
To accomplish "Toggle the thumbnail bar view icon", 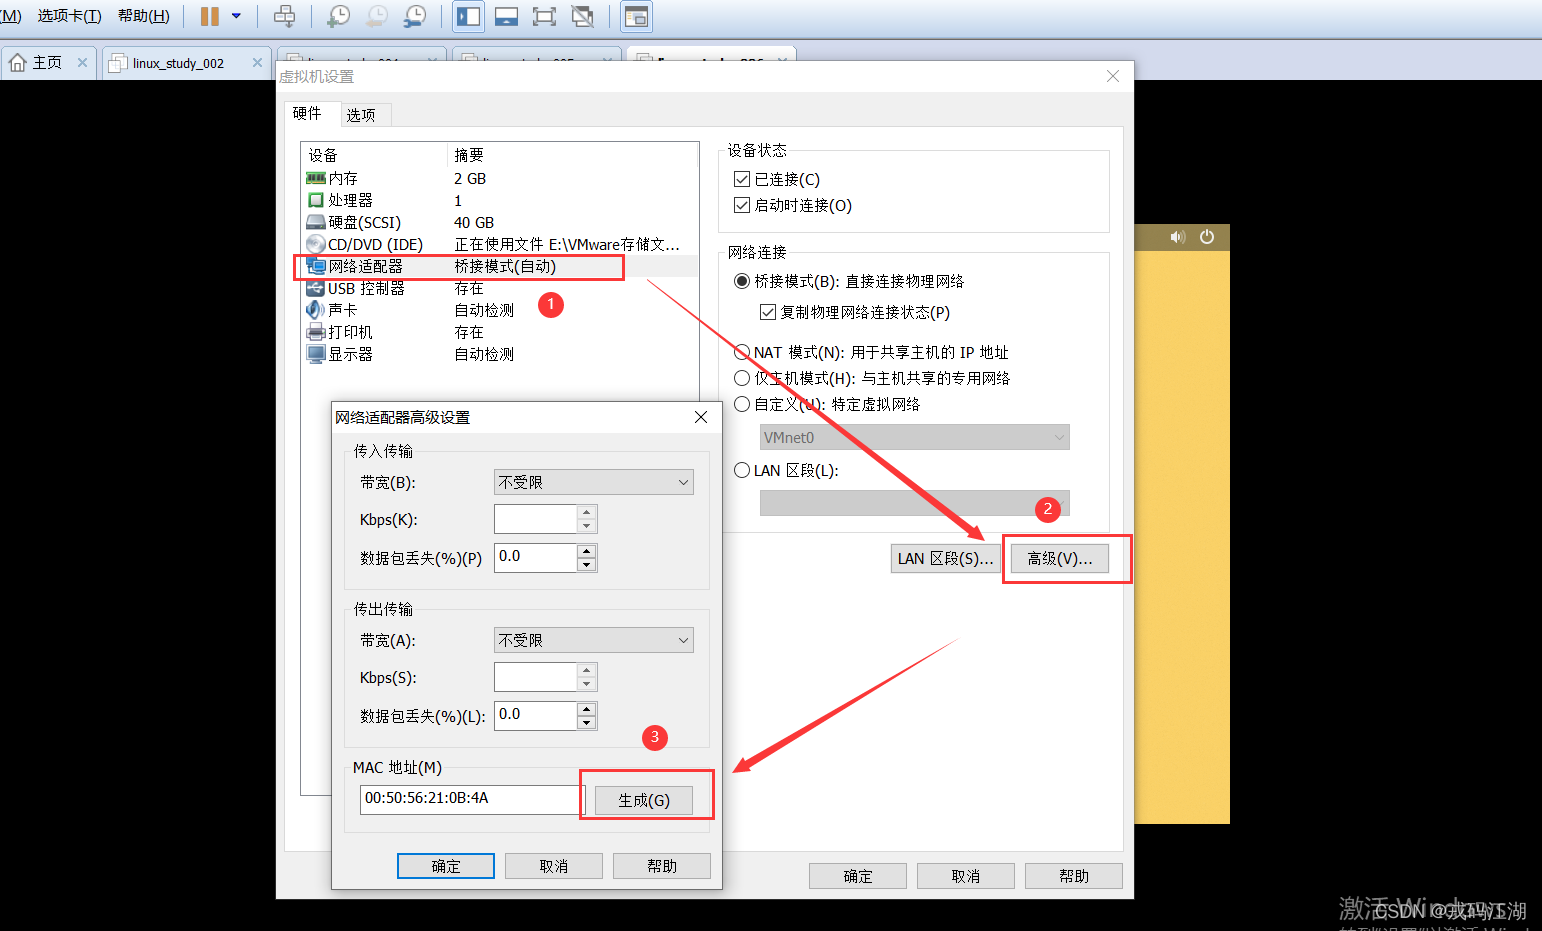I will point(507,16).
